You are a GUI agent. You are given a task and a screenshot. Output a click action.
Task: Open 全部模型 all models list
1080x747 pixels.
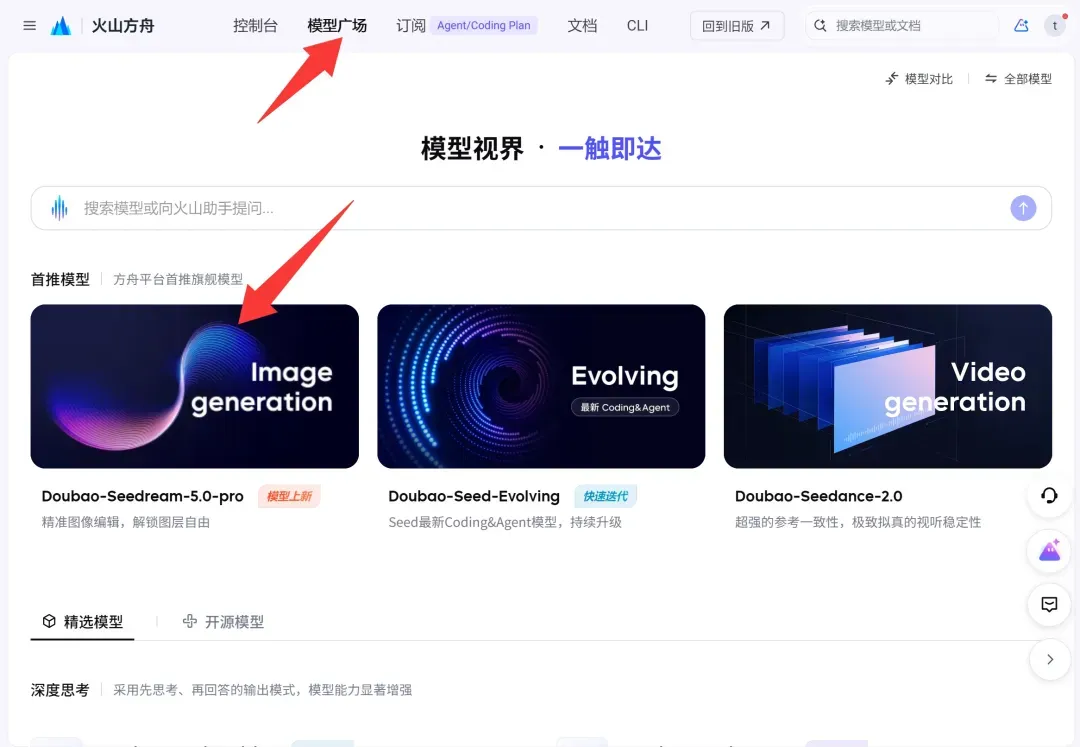[1018, 79]
